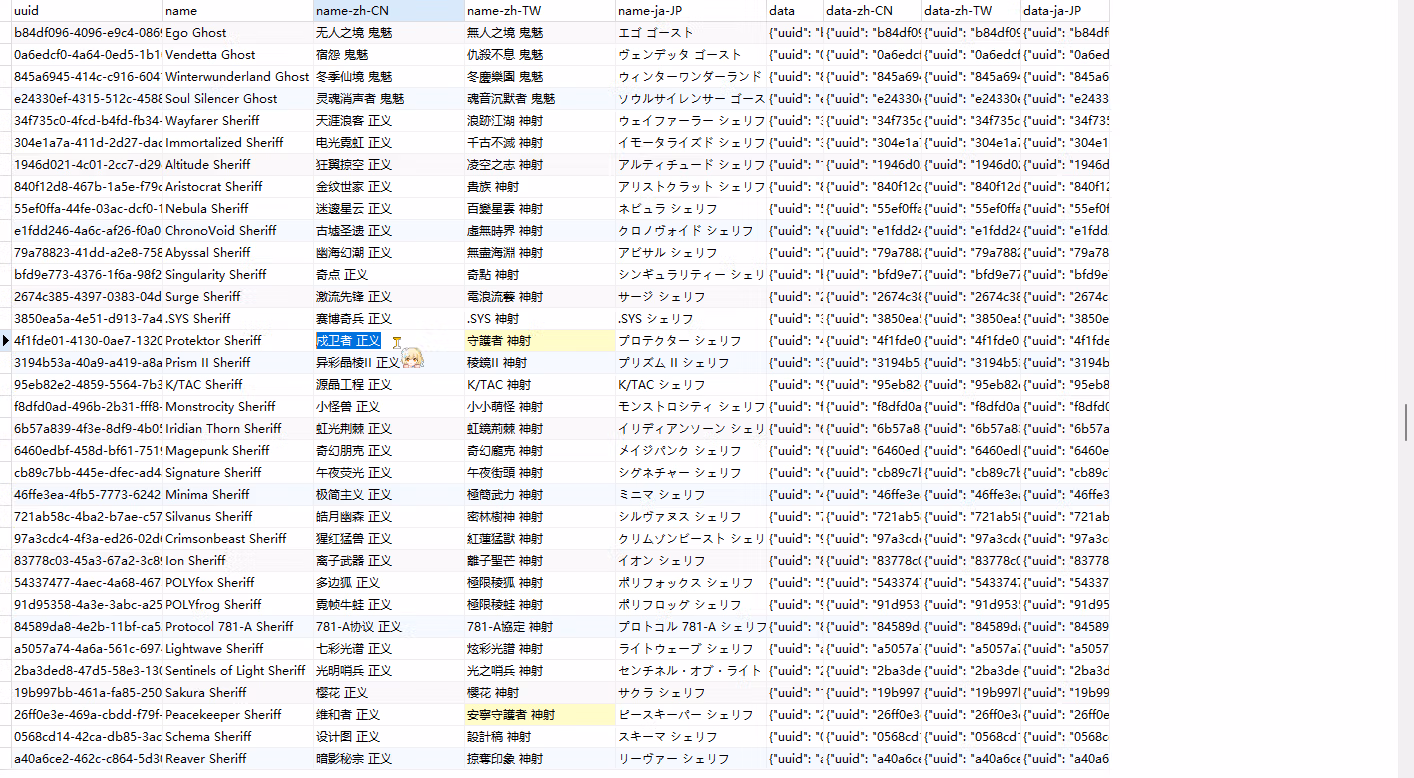Click the uuid cell of Reaver Sheriff row
Image resolution: width=1414 pixels, height=778 pixels.
pos(87,759)
